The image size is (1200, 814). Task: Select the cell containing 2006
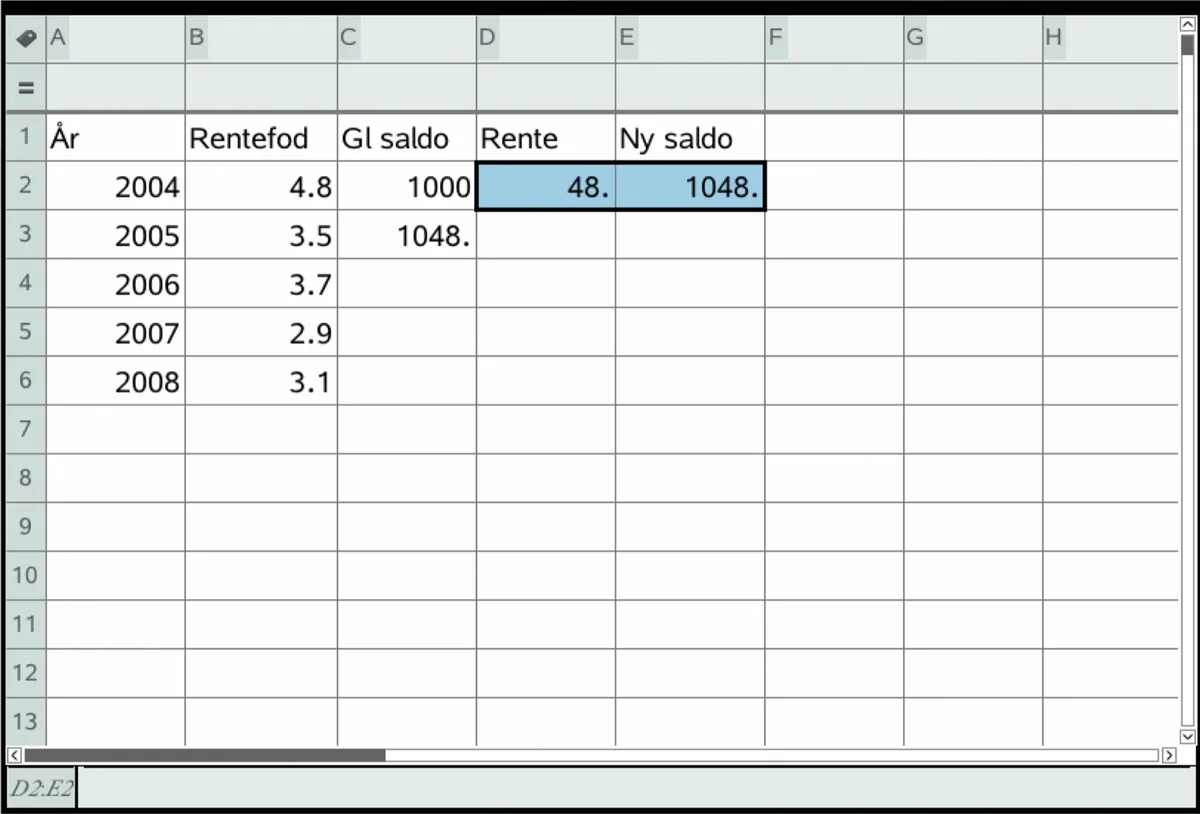pos(116,284)
